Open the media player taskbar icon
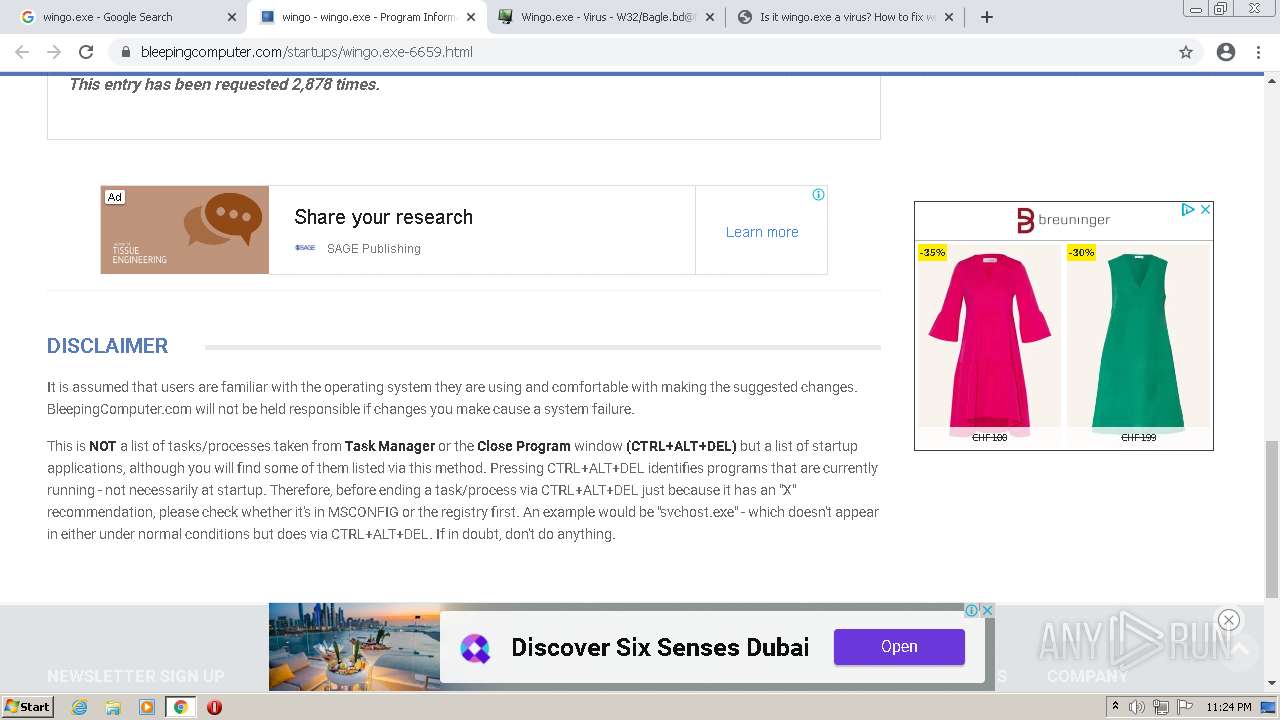Viewport: 1280px width, 720px height. click(x=147, y=707)
